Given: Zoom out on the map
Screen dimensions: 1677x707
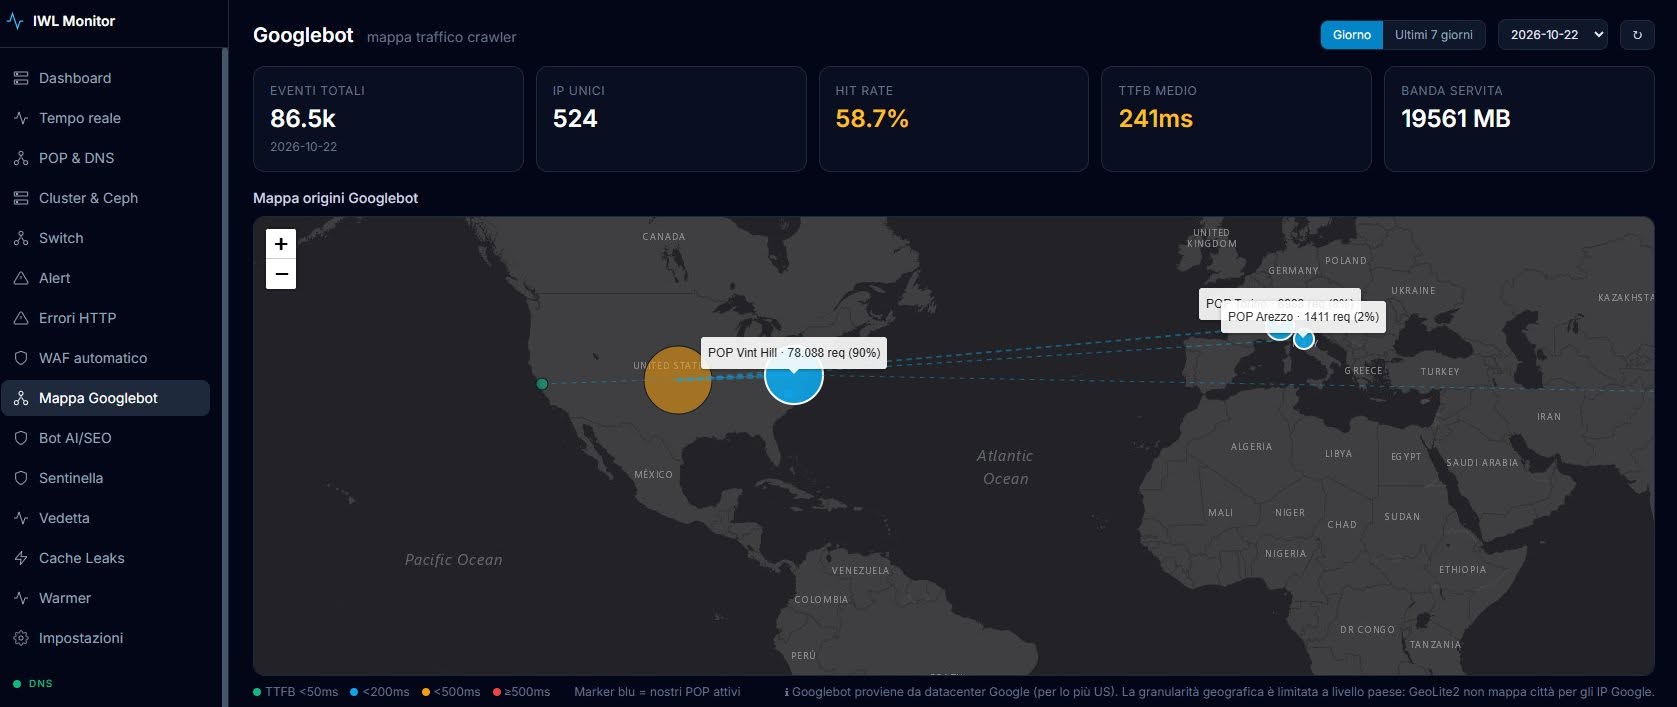Looking at the screenshot, I should pos(281,274).
